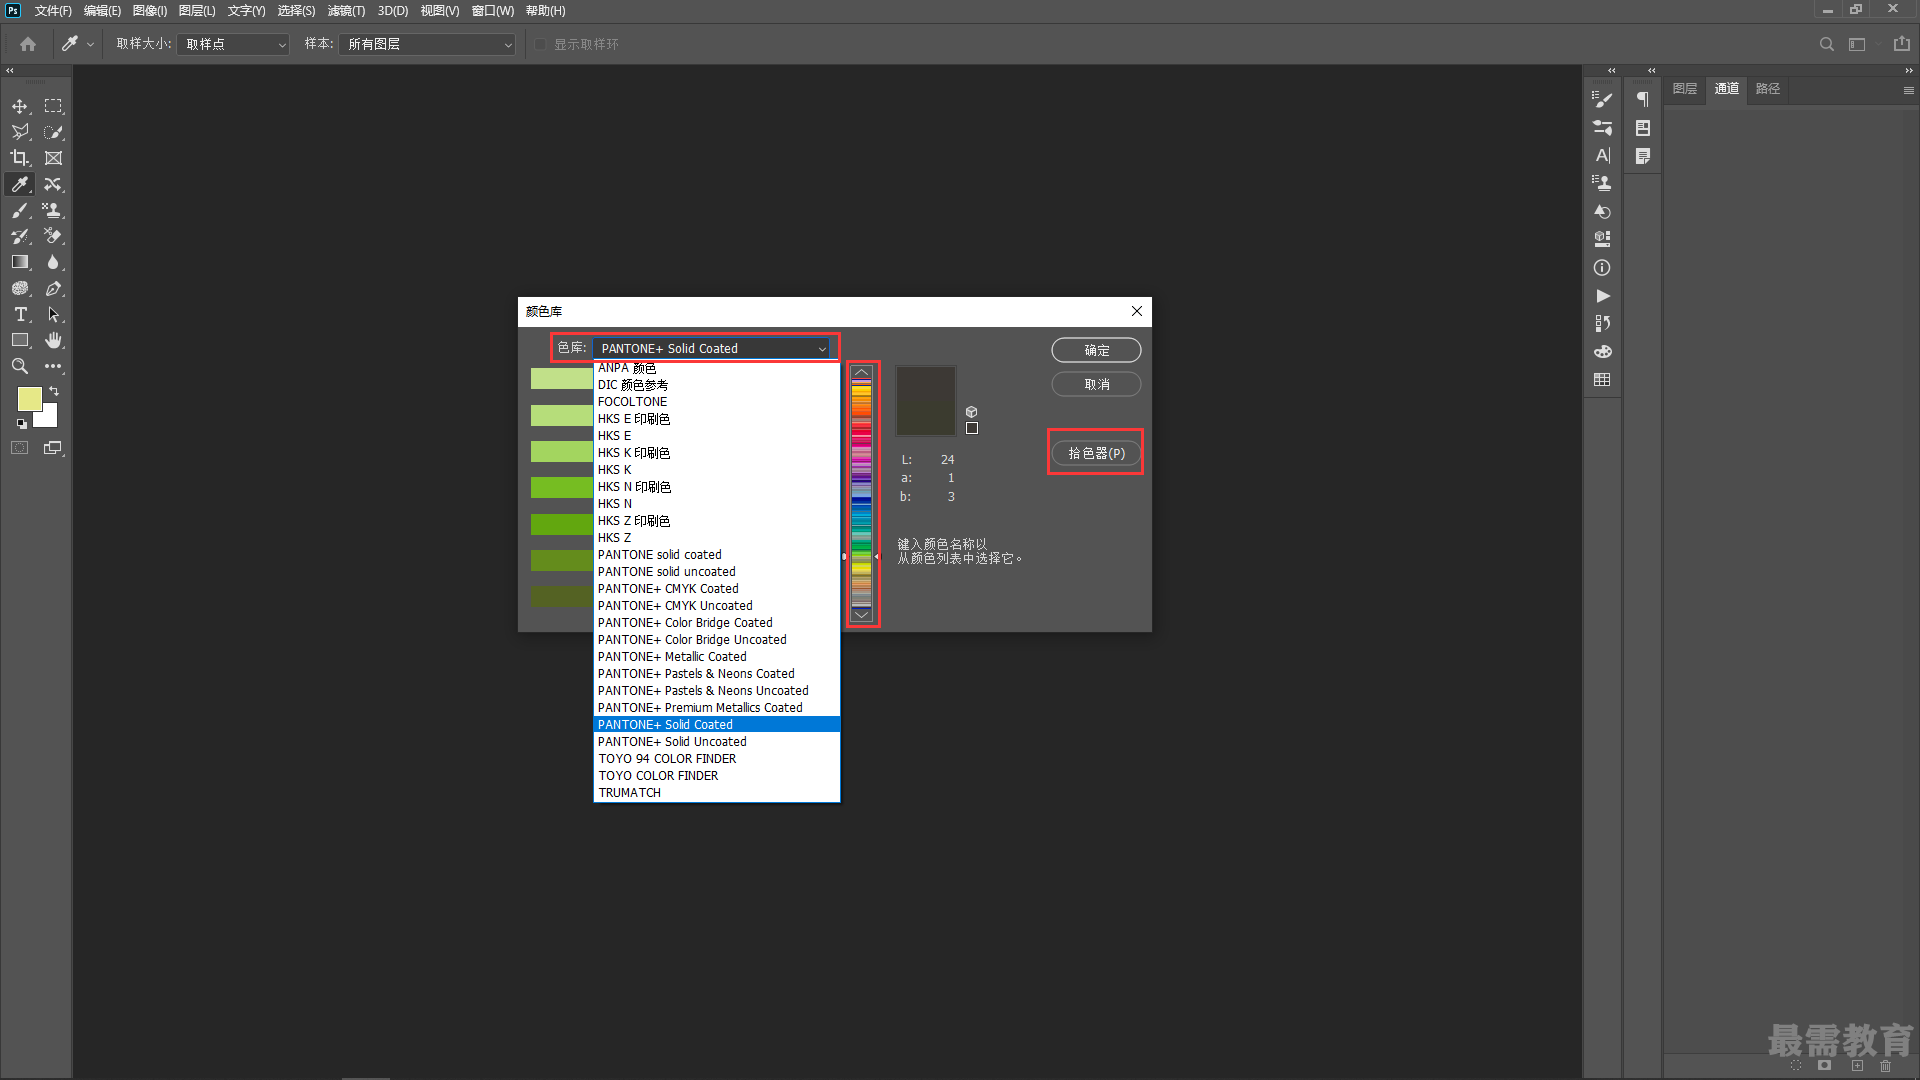Image resolution: width=1920 pixels, height=1080 pixels.
Task: Click the foreground color swatch
Action: pyautogui.click(x=30, y=399)
